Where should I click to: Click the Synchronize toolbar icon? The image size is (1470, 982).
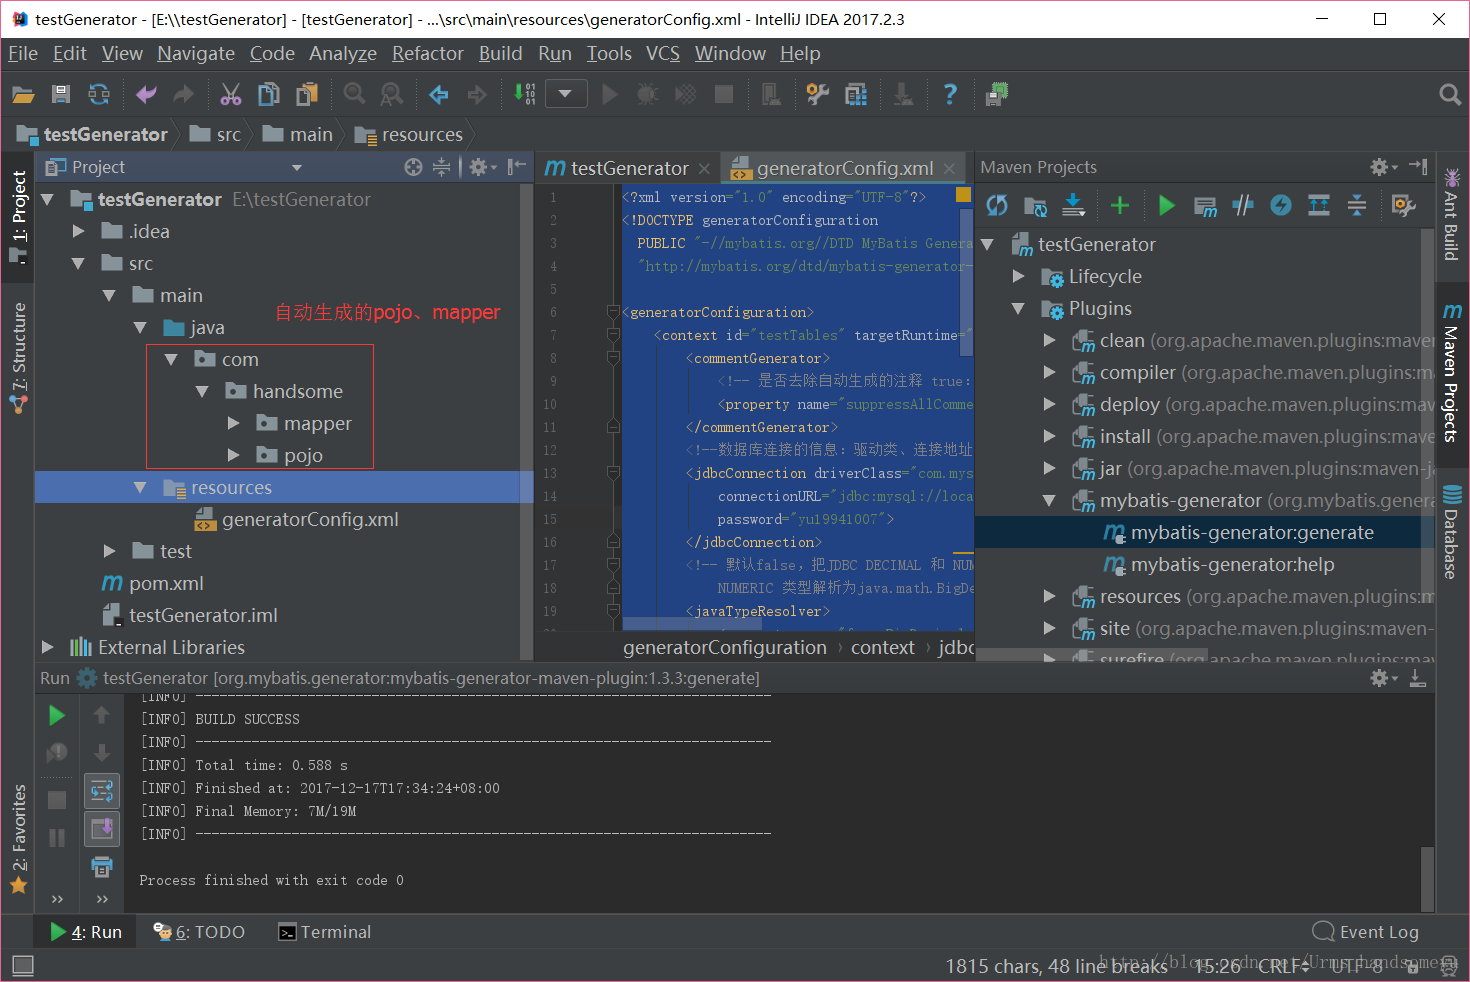click(99, 95)
